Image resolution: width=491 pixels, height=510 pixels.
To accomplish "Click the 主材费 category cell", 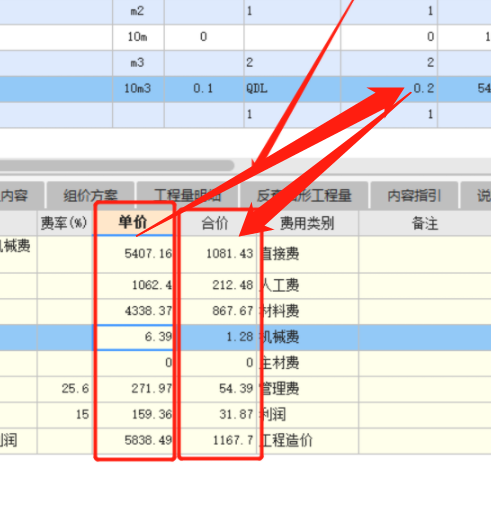I will point(307,363).
